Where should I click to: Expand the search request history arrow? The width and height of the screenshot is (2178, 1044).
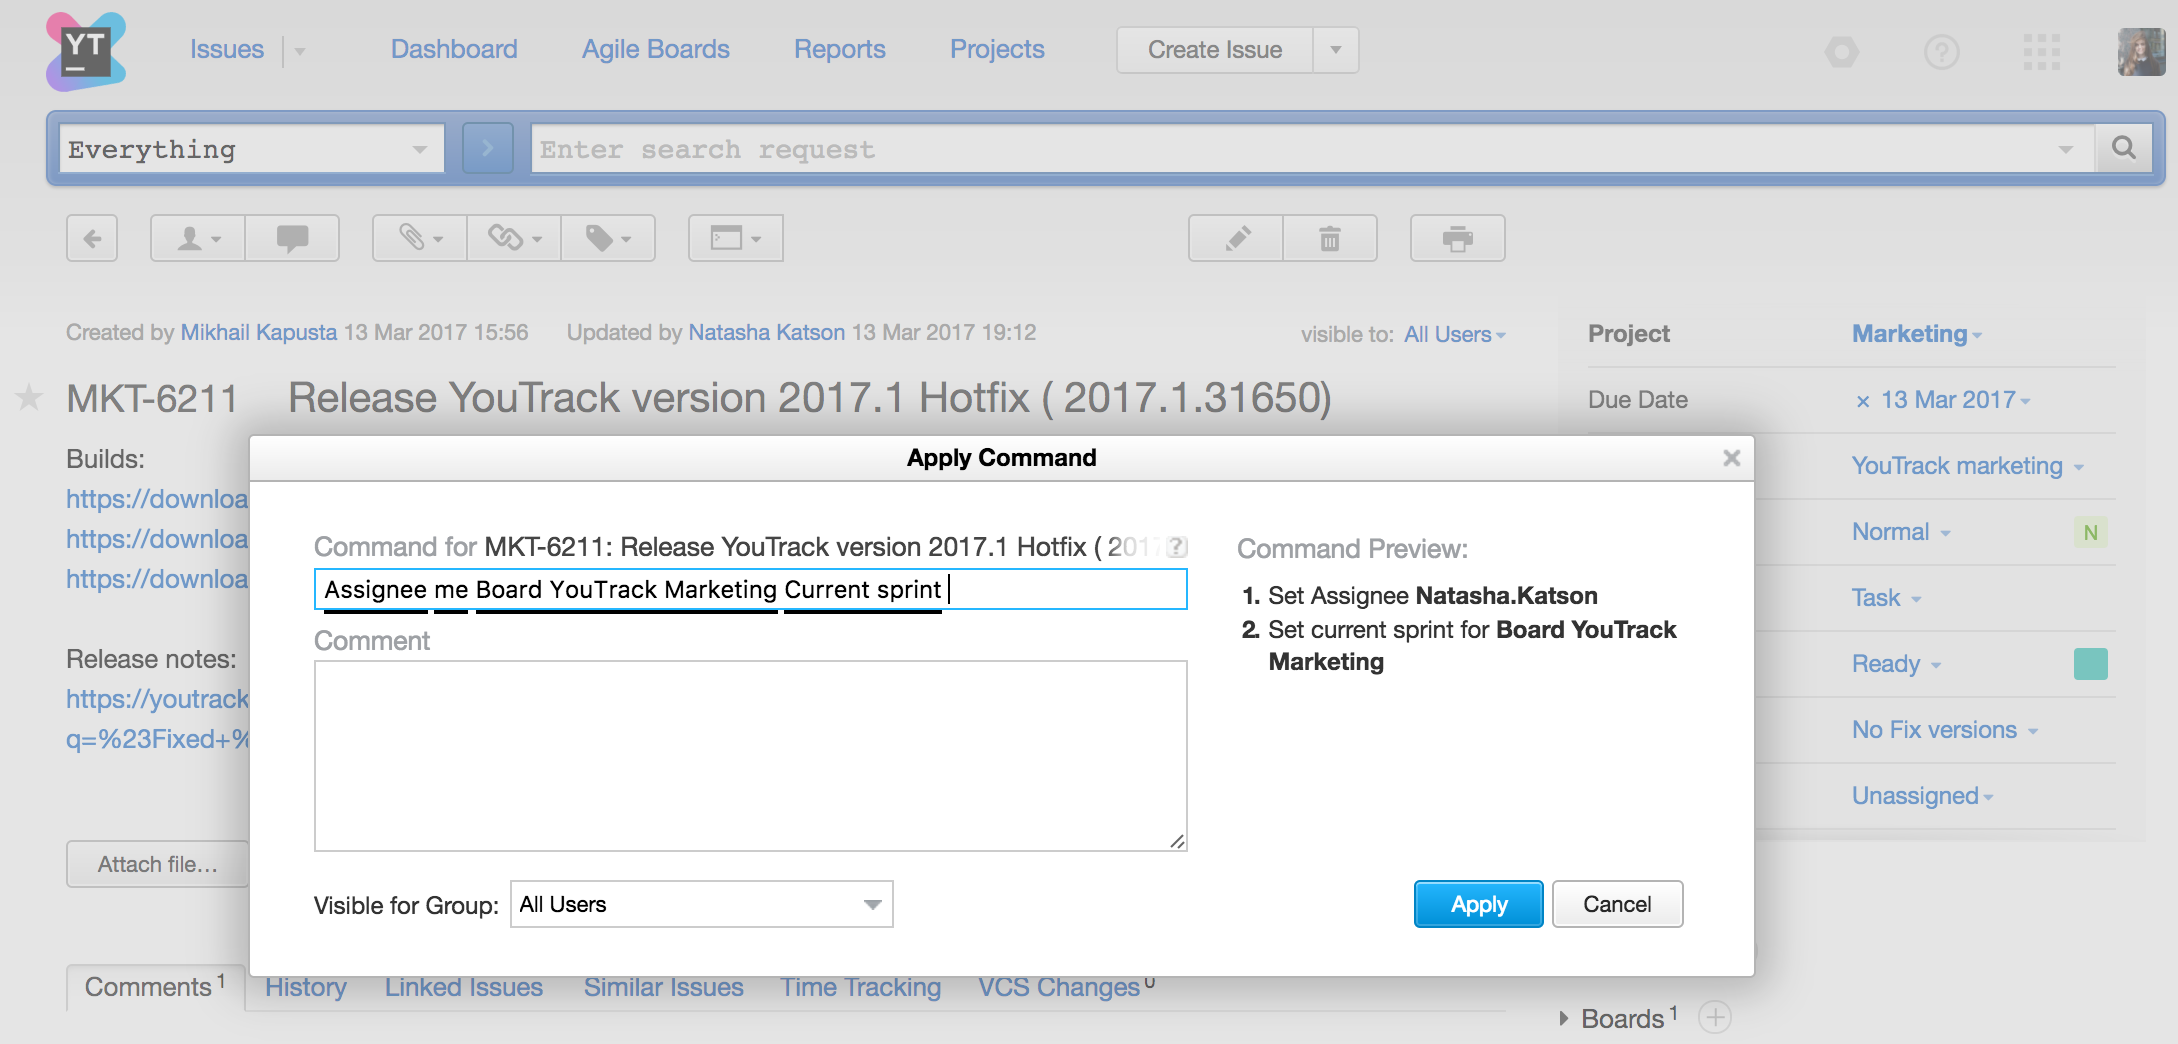coord(2066,150)
